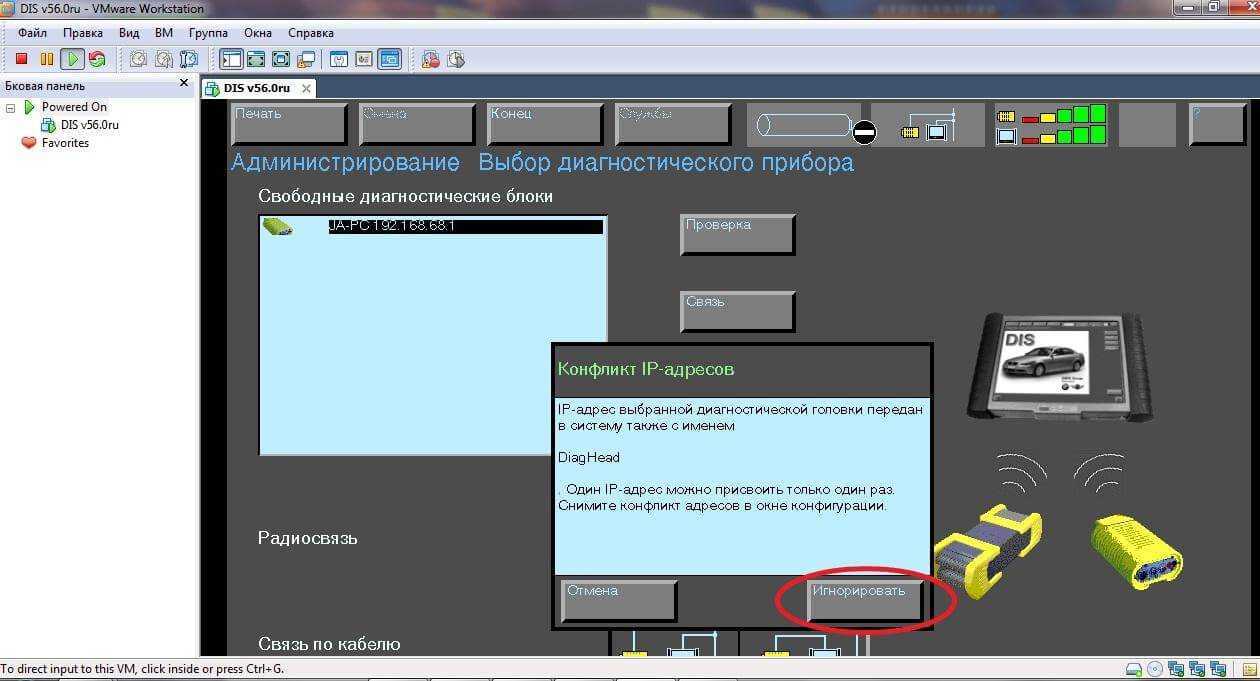Click the snapshot manager wrench-clock icon
Viewport: 1260px width, 681px height.
pos(188,60)
